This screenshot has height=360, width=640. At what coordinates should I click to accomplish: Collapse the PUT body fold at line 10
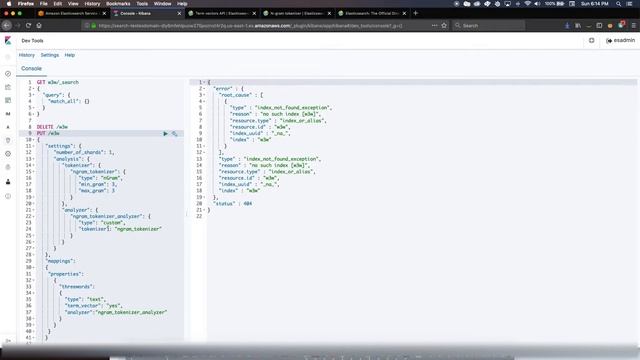[33, 140]
